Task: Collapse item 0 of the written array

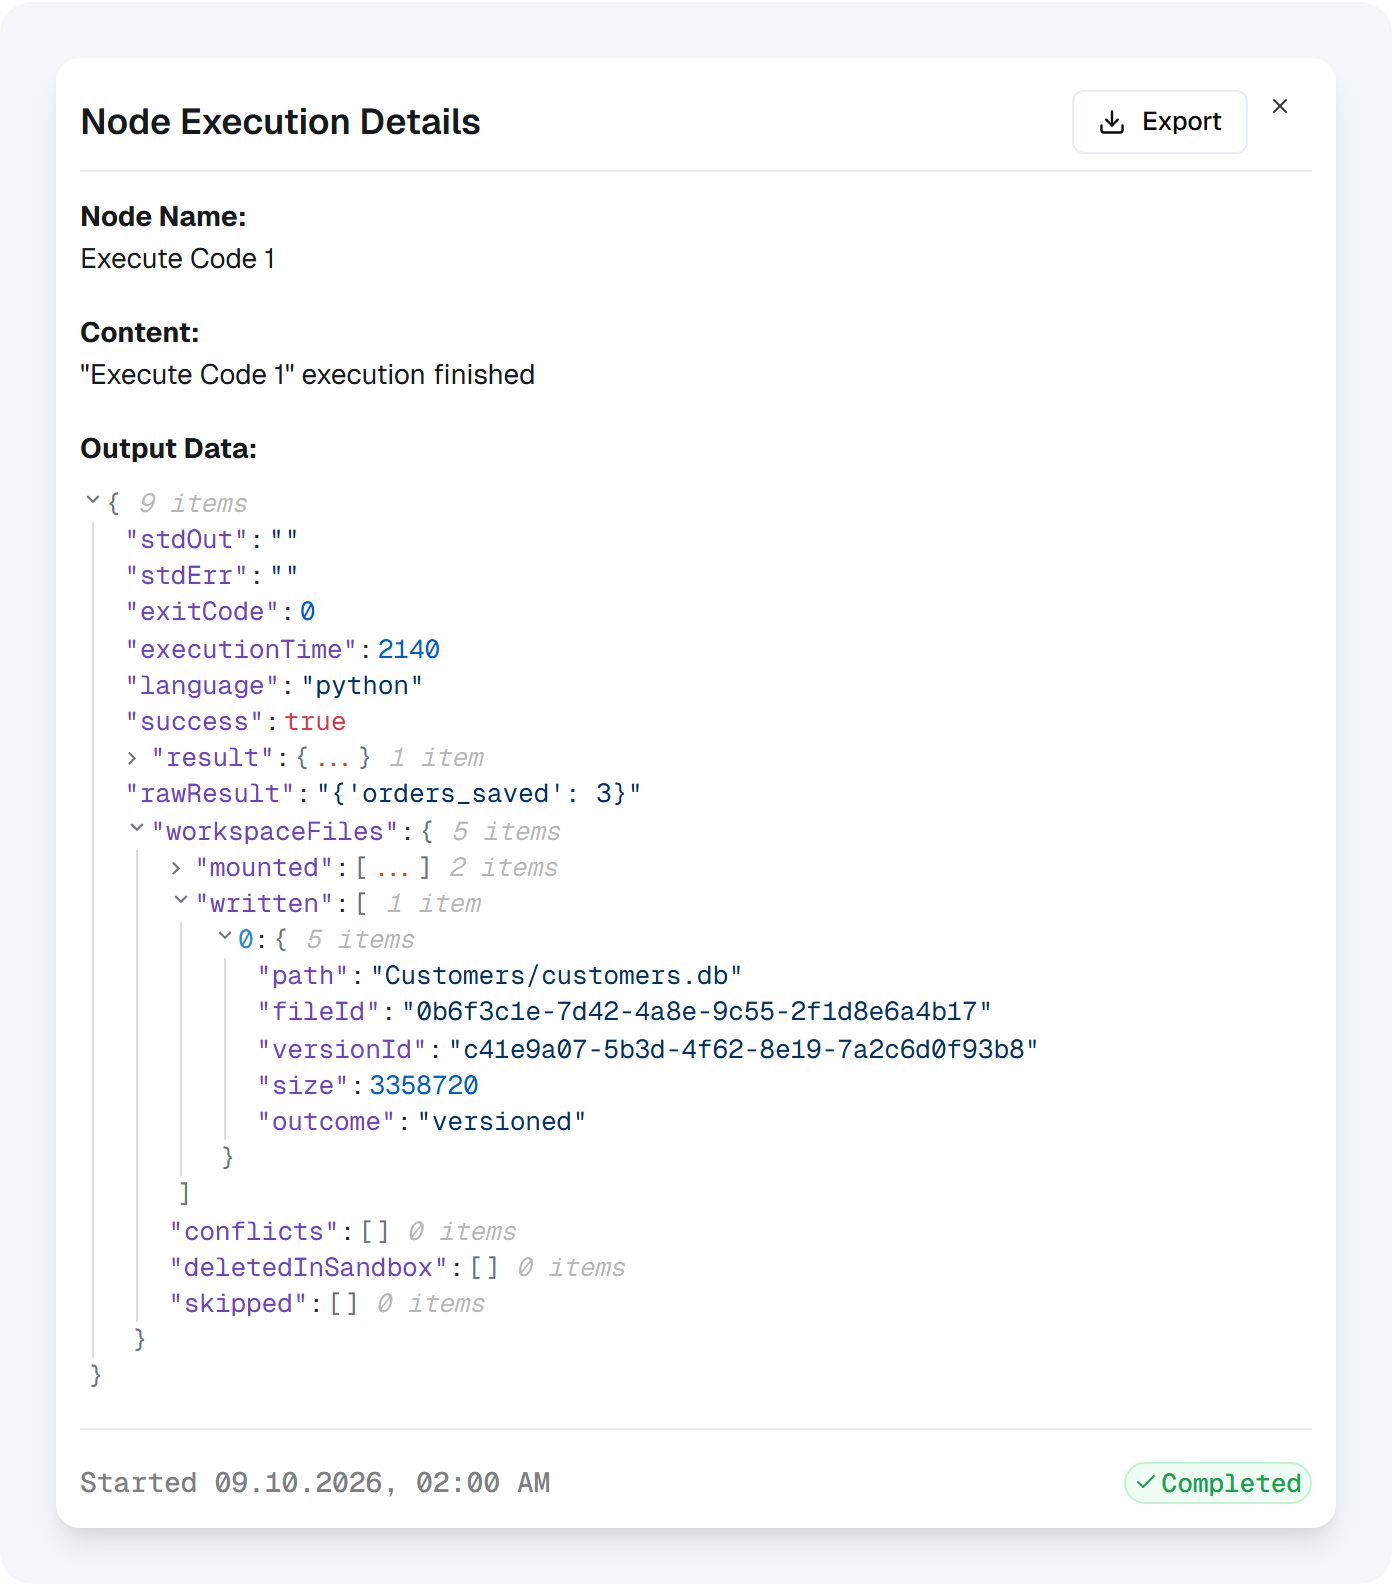Action: pyautogui.click(x=225, y=936)
